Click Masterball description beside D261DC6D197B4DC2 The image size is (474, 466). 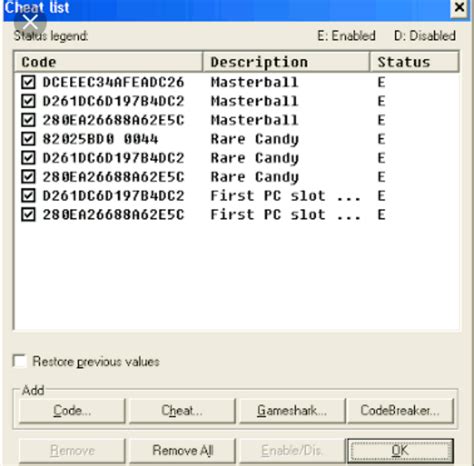click(x=254, y=101)
